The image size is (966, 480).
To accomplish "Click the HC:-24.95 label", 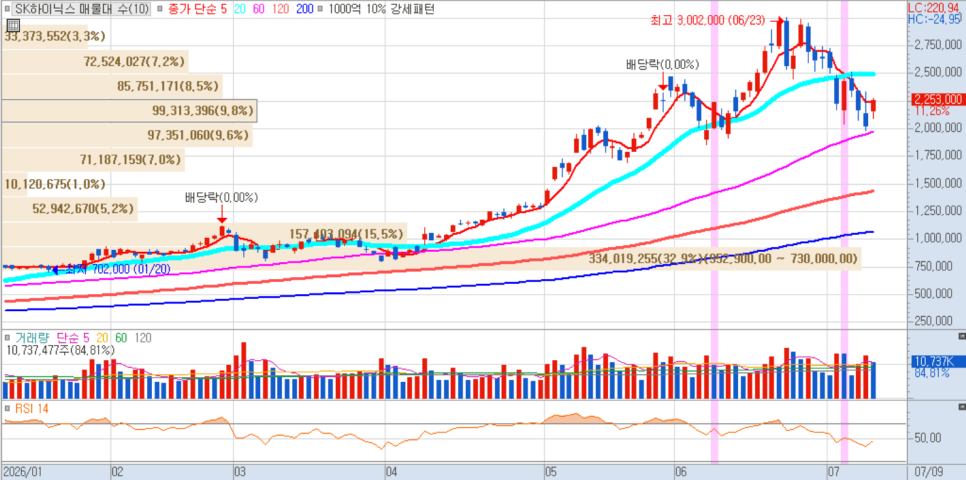I will point(936,19).
